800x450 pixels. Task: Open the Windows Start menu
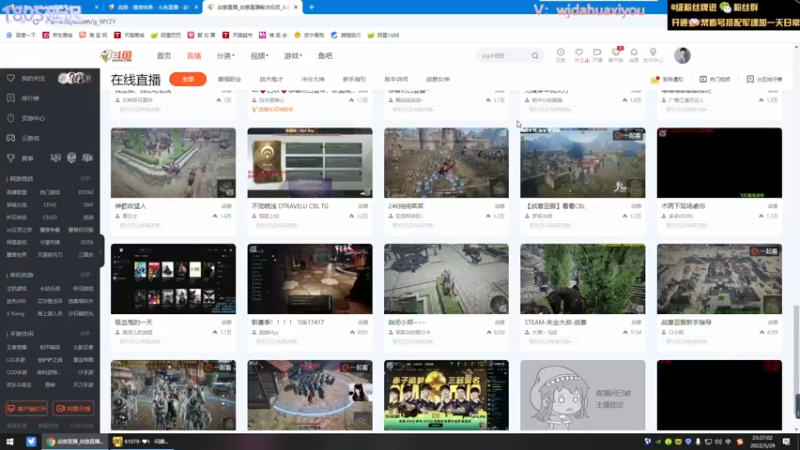10,441
